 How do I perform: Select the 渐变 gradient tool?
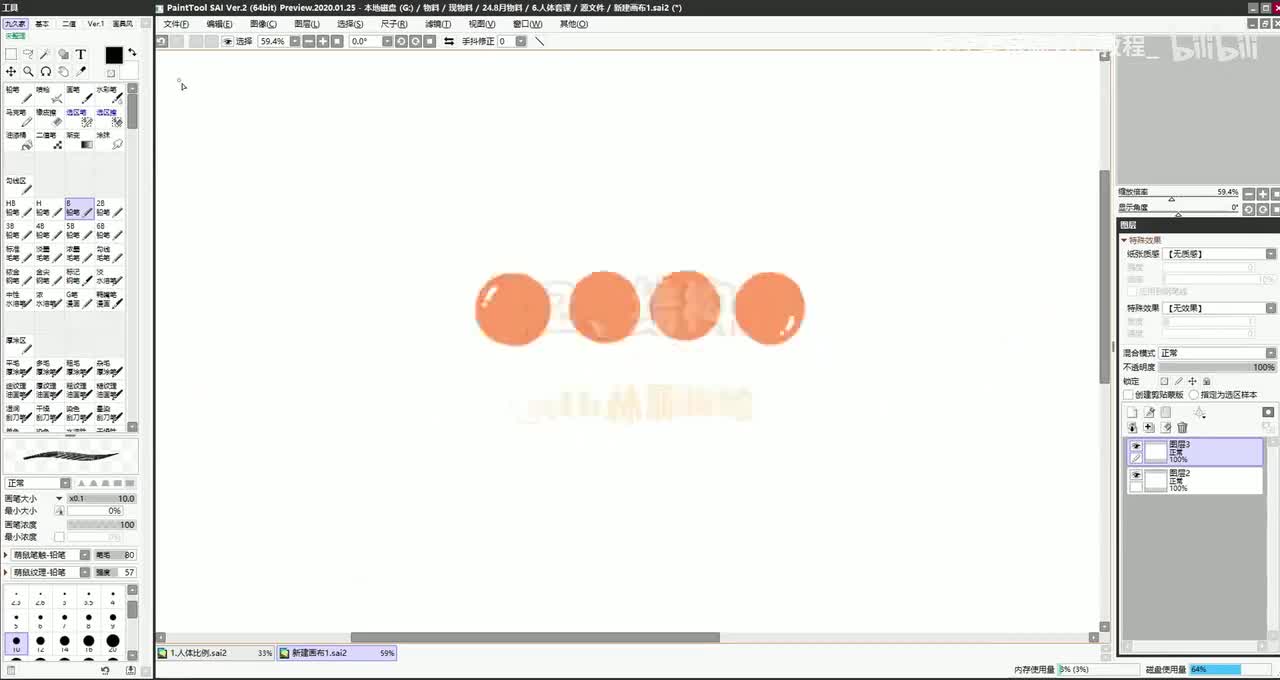click(x=79, y=141)
